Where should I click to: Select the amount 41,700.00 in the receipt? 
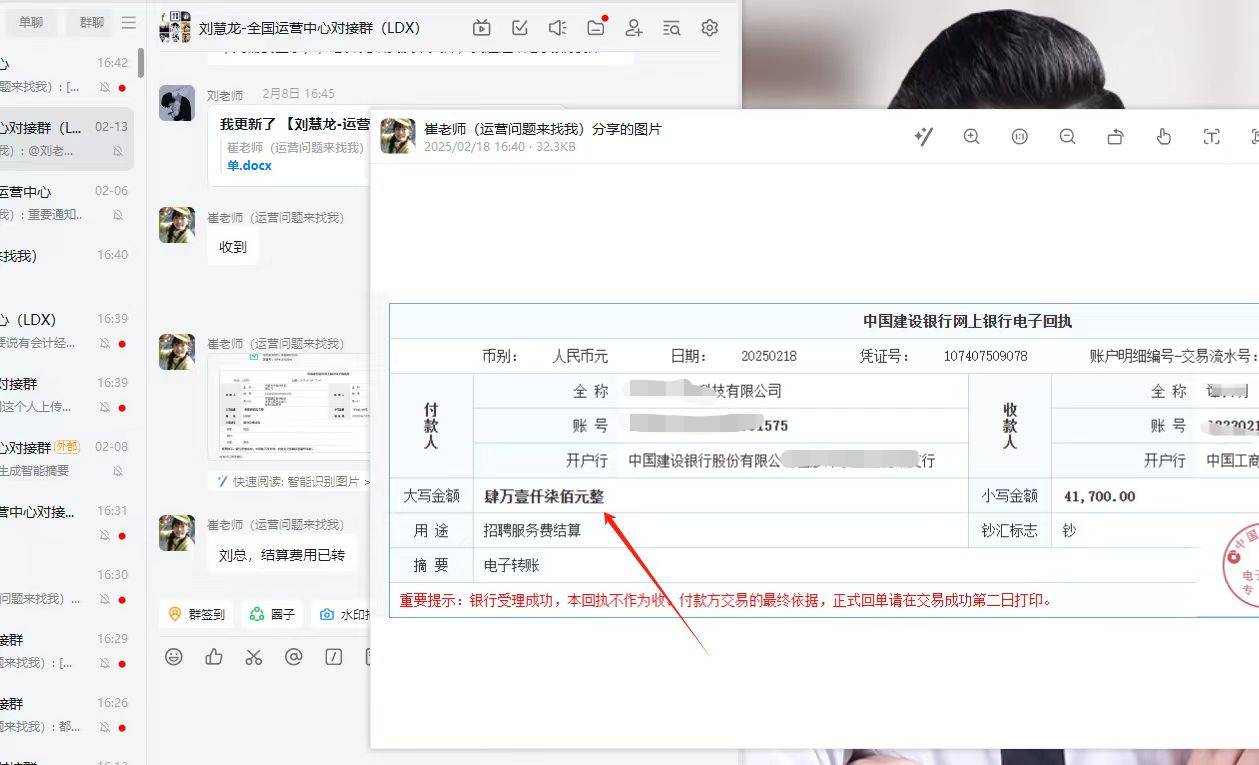coord(1100,496)
